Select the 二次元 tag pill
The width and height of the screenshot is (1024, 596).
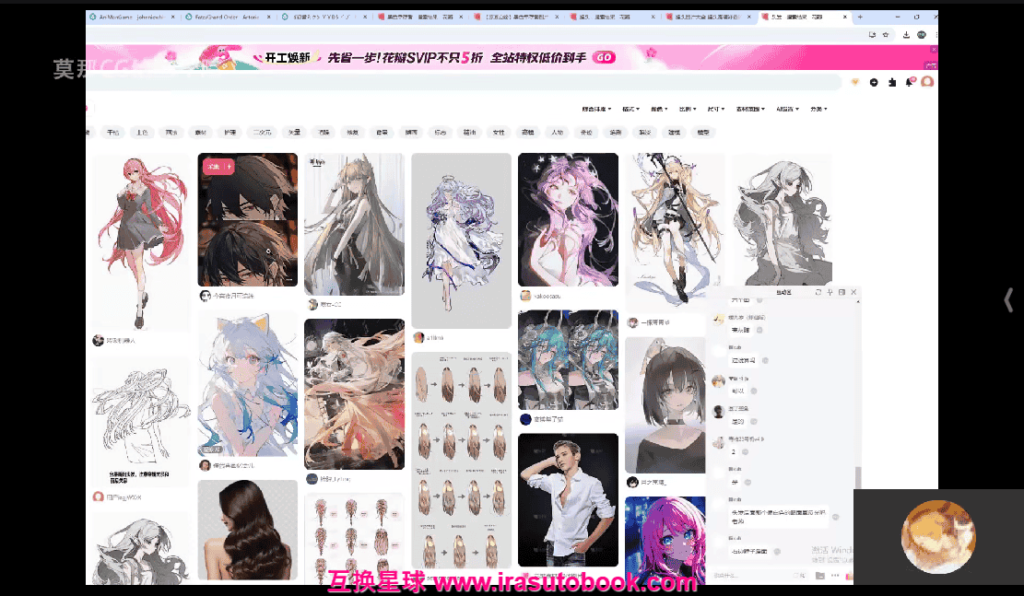pyautogui.click(x=262, y=133)
